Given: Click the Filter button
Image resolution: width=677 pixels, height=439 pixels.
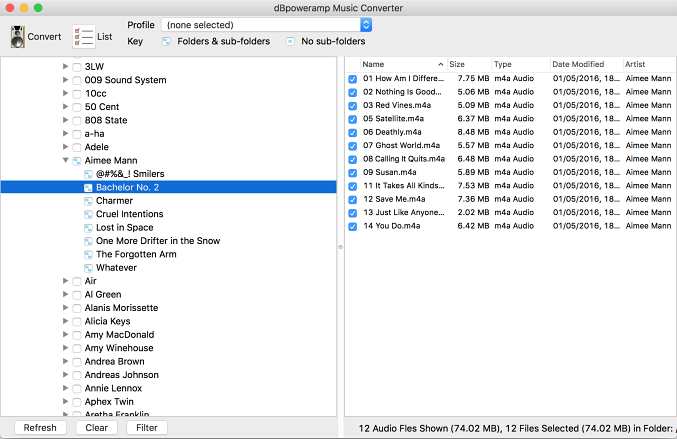Looking at the screenshot, I should pyautogui.click(x=147, y=428).
